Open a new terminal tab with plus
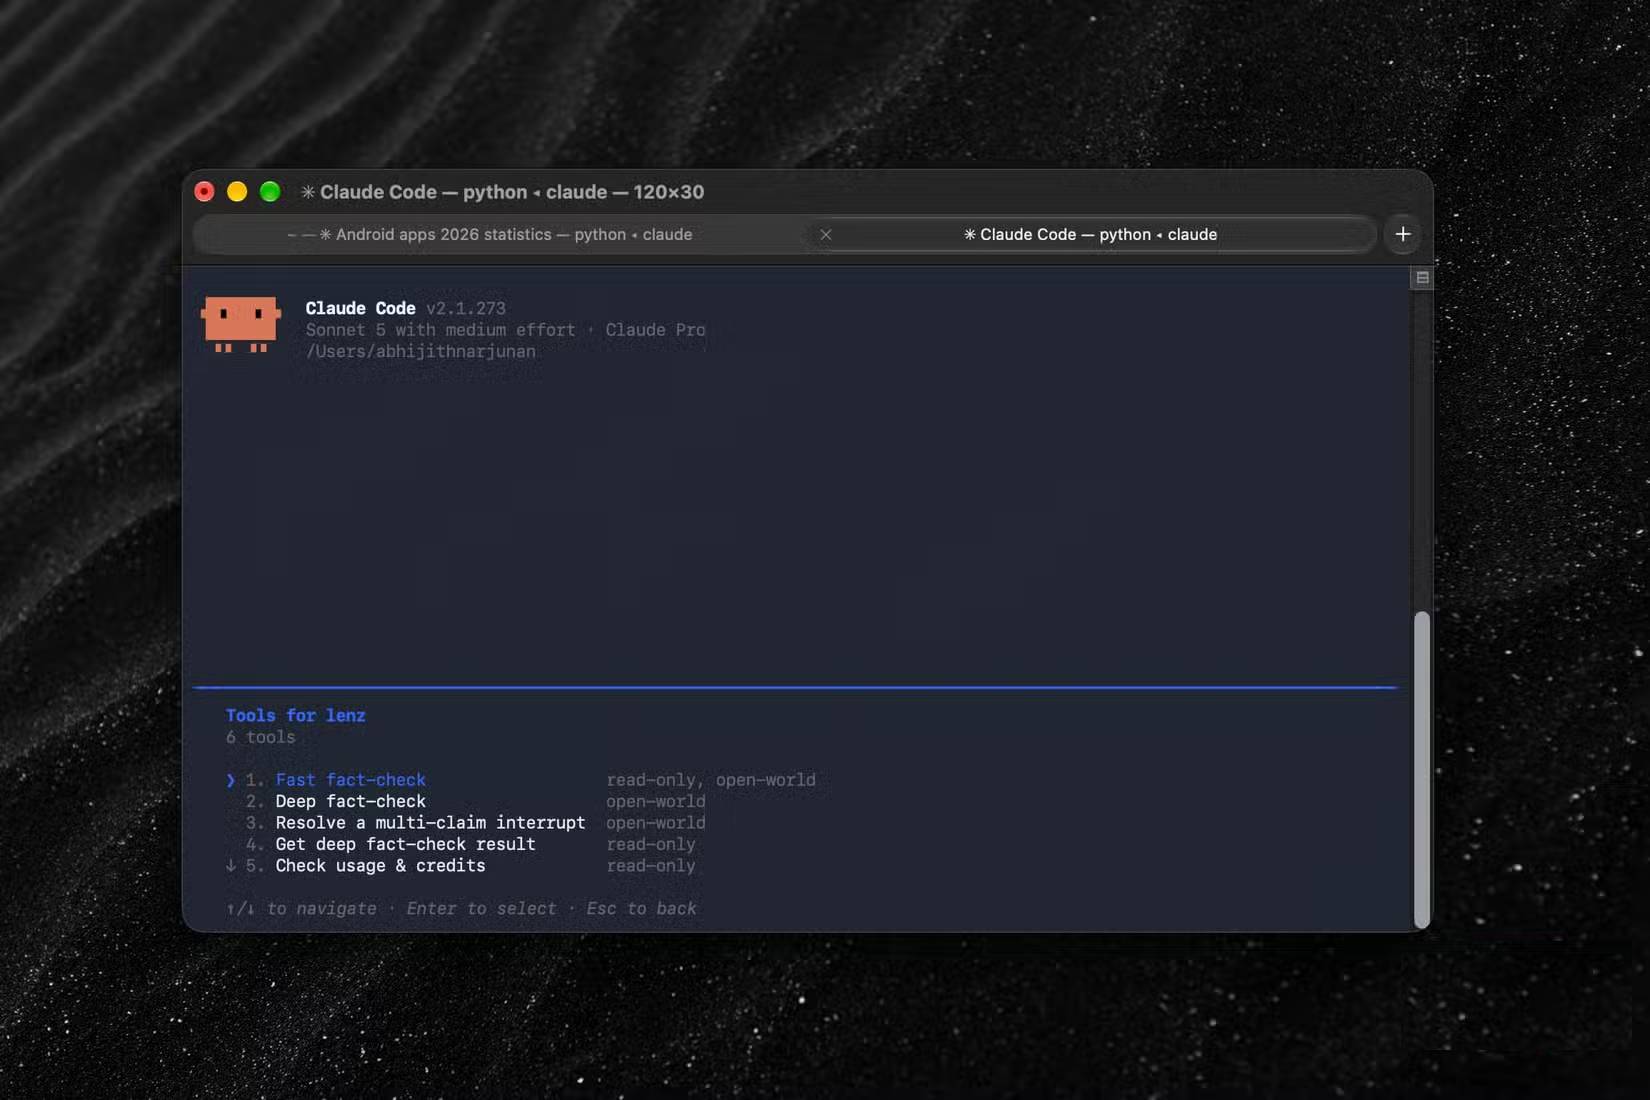 [1403, 234]
